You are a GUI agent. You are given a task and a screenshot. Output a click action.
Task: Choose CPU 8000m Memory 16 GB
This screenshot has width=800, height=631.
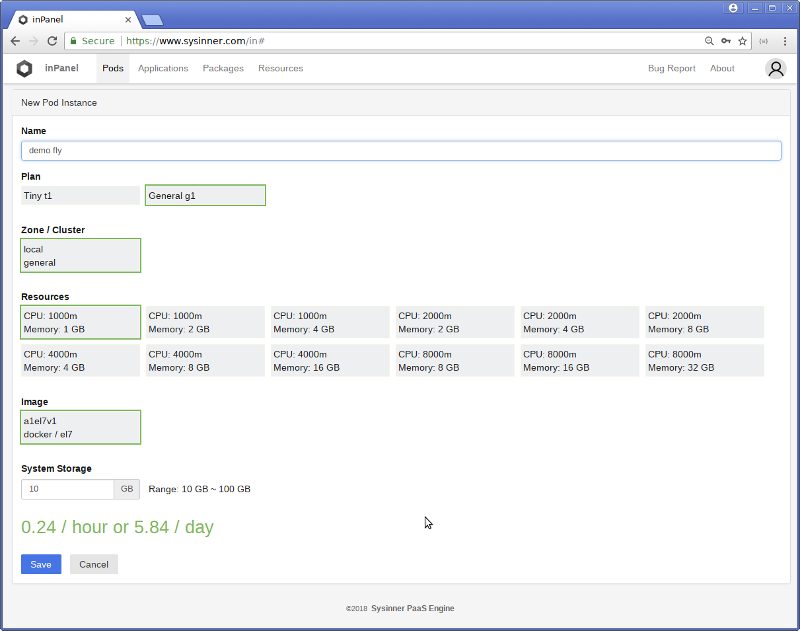(x=580, y=361)
